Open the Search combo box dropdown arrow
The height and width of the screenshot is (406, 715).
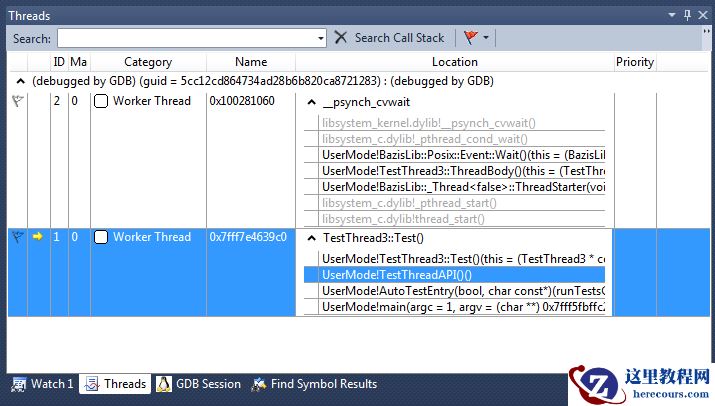321,38
